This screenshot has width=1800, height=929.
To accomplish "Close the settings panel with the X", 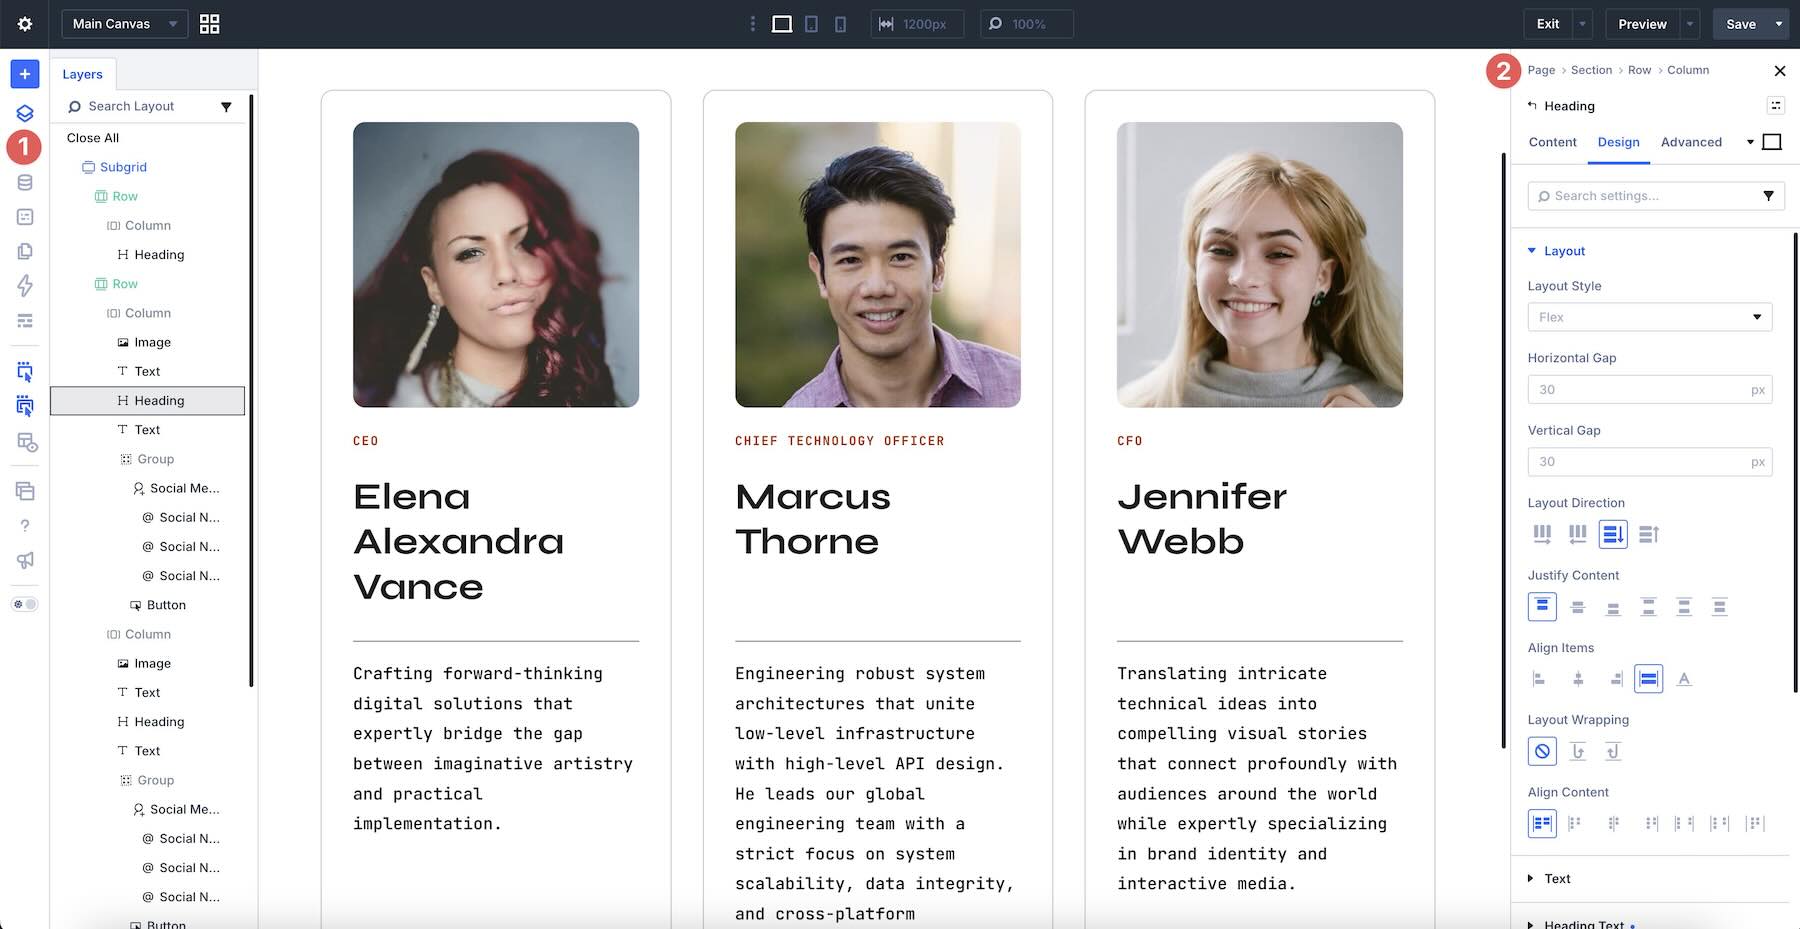I will 1779,71.
